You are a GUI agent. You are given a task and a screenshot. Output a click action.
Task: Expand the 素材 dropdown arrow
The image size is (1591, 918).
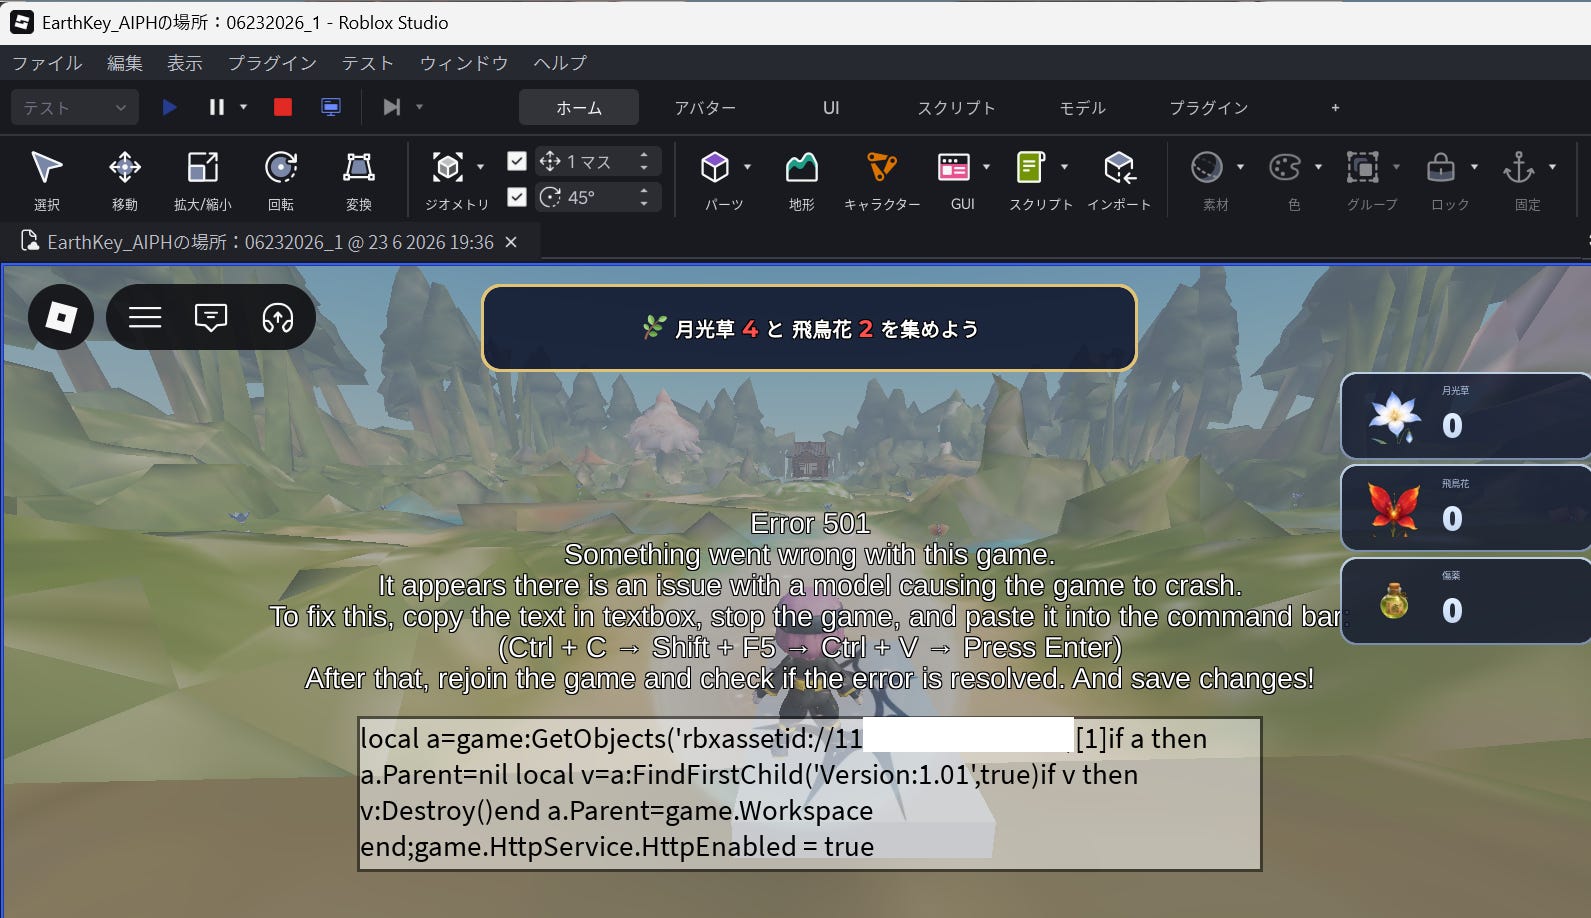coord(1240,167)
